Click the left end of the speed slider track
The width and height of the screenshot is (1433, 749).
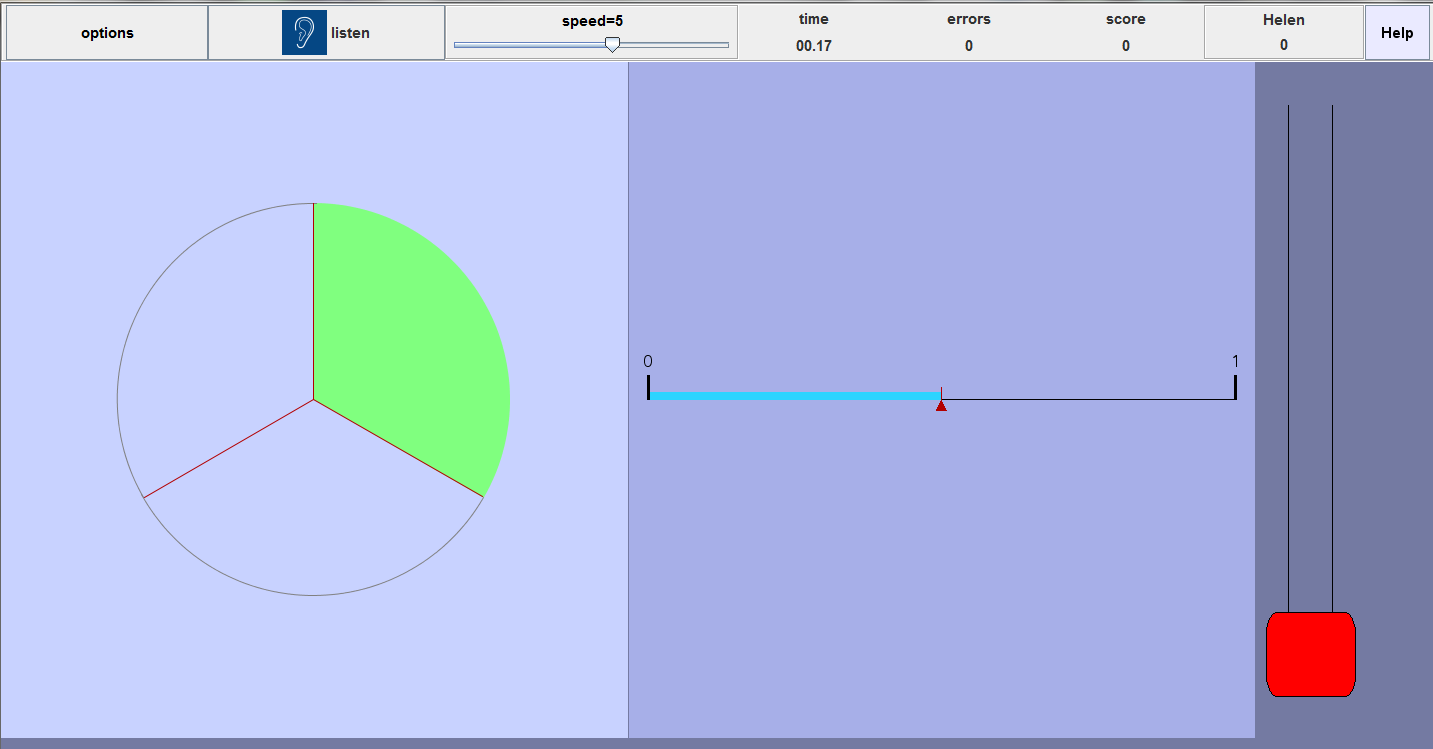point(458,44)
